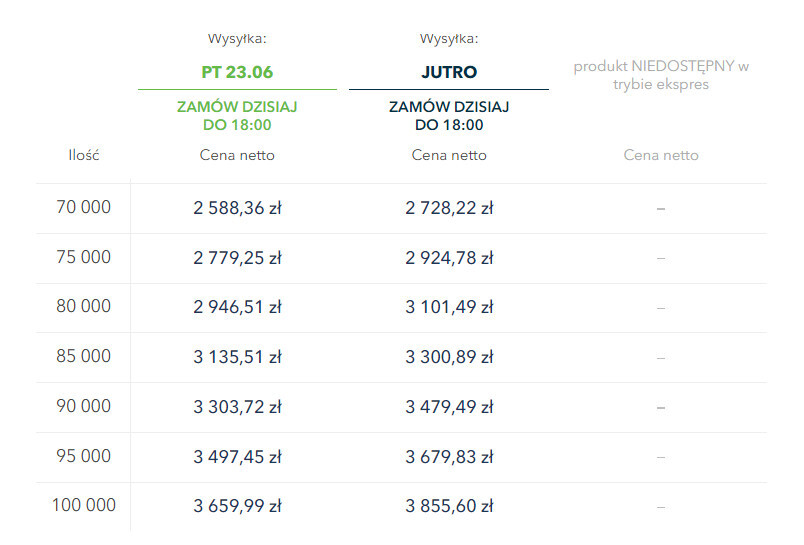Select the 100 000 quantity row
The height and width of the screenshot is (545, 804).
pos(84,506)
